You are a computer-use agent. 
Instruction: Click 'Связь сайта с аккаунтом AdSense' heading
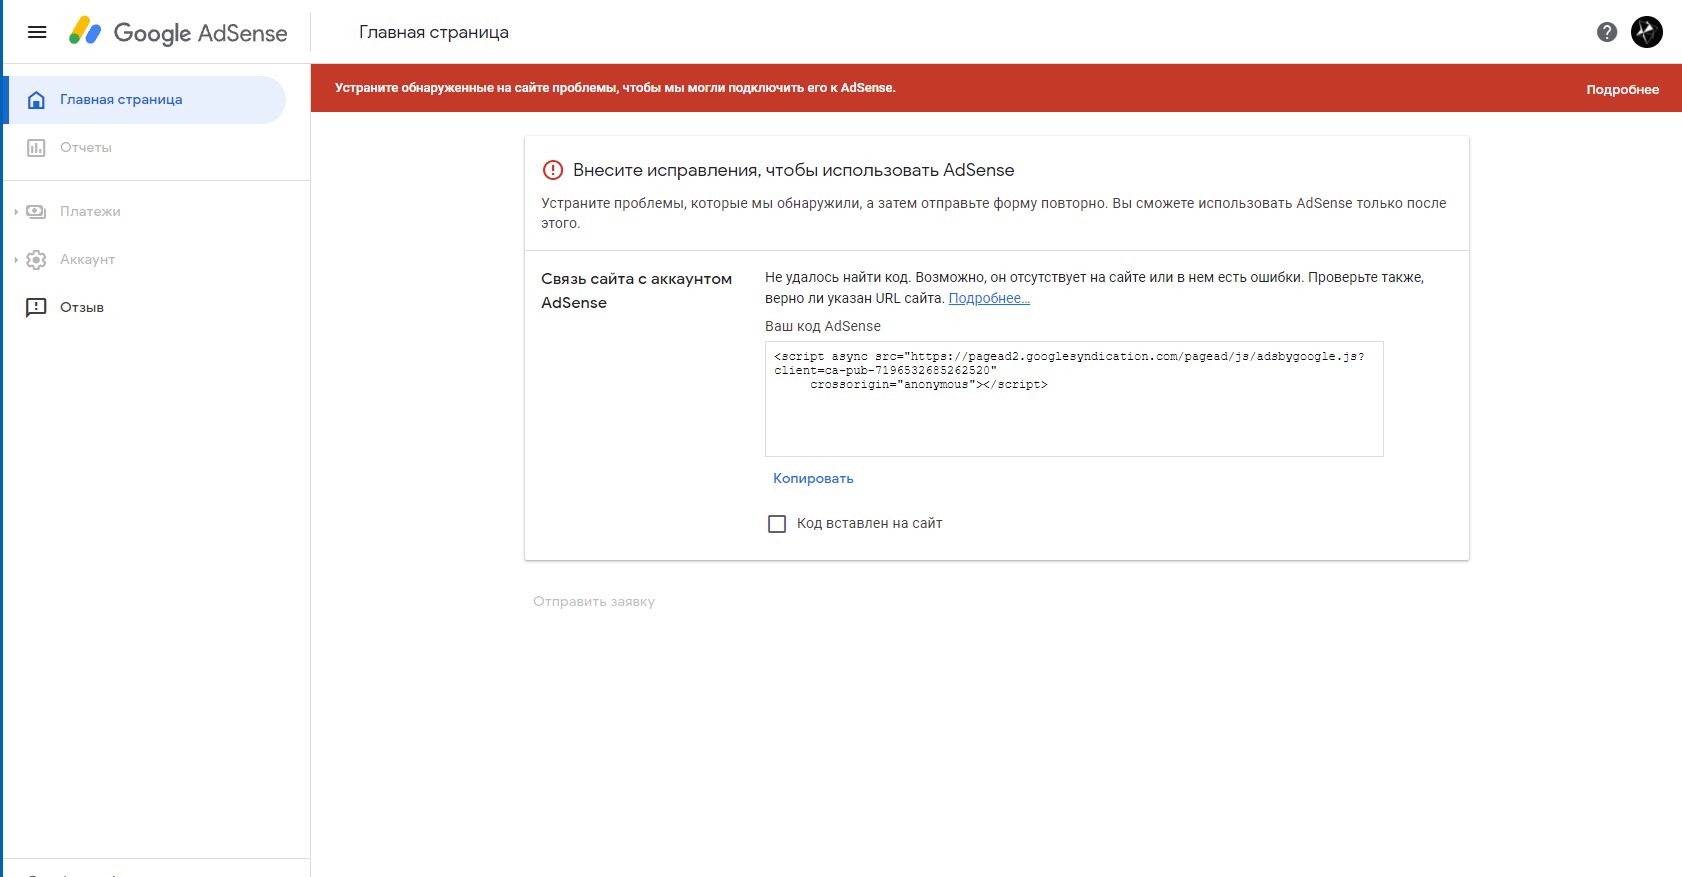click(636, 291)
